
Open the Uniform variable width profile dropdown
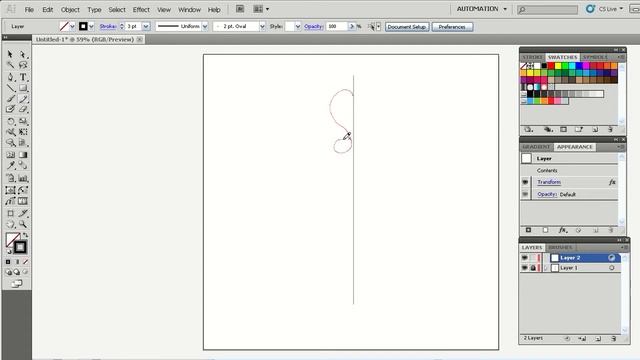(204, 26)
